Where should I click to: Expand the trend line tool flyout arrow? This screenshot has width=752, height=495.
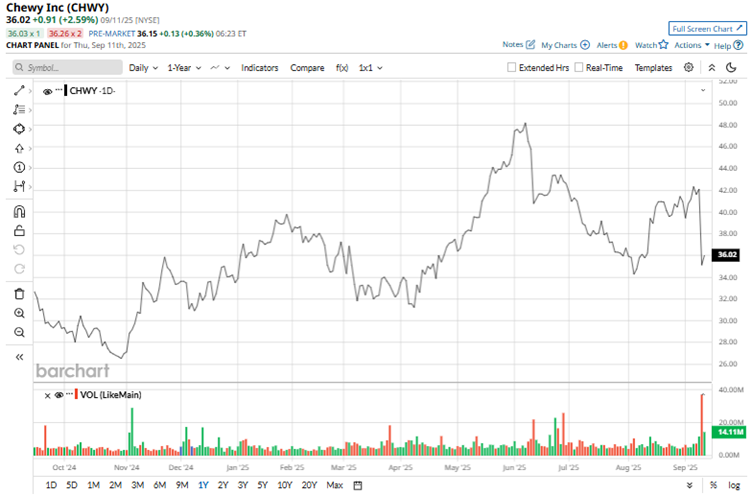[x=30, y=91]
